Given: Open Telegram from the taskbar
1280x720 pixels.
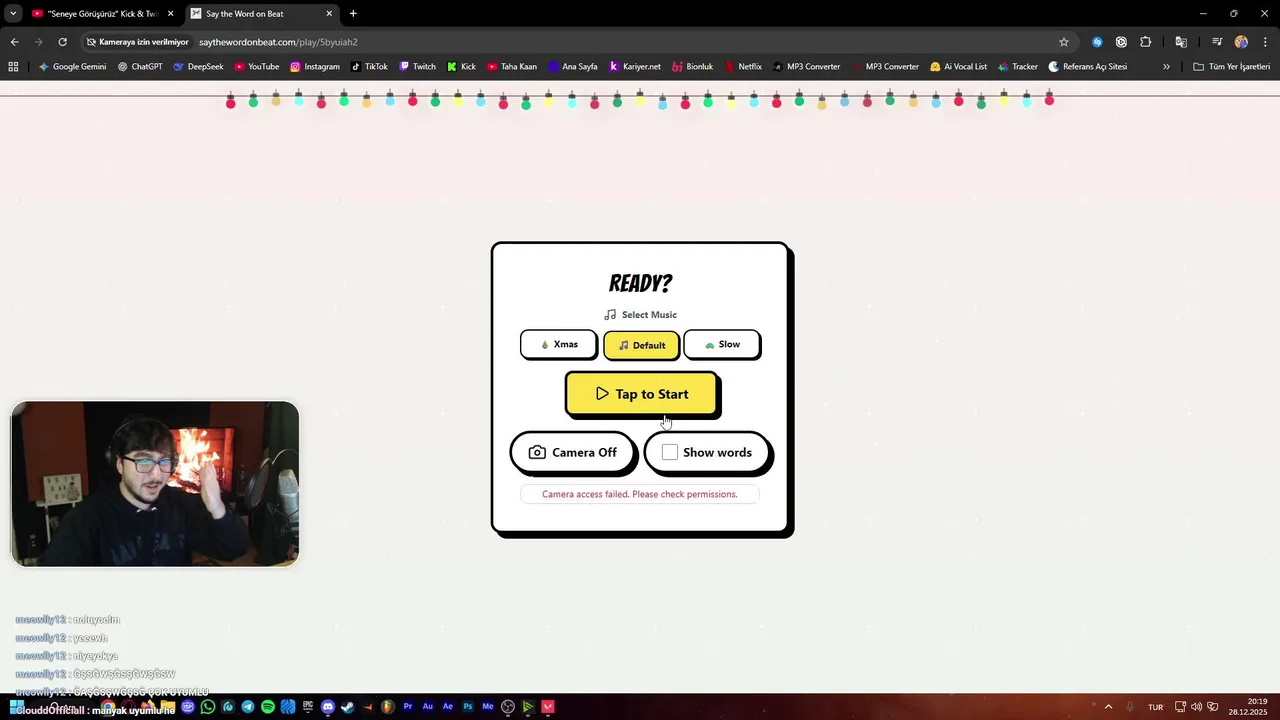Looking at the screenshot, I should click(x=248, y=707).
